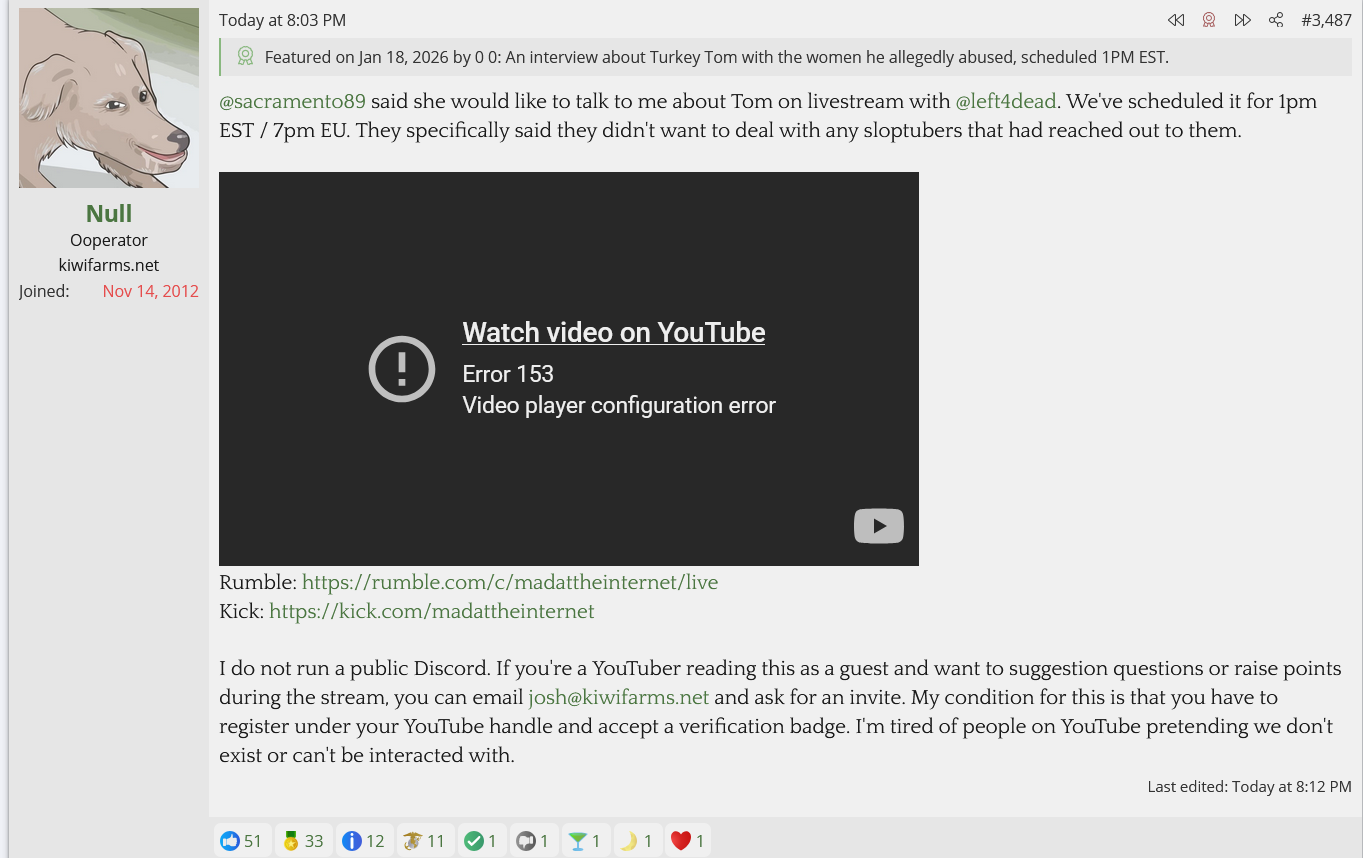
Task: Click the josh@kiwifarms.net email link
Action: [x=618, y=697]
